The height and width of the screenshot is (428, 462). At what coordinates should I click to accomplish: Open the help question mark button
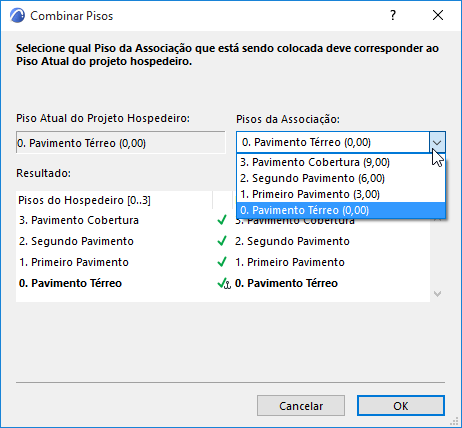(393, 15)
